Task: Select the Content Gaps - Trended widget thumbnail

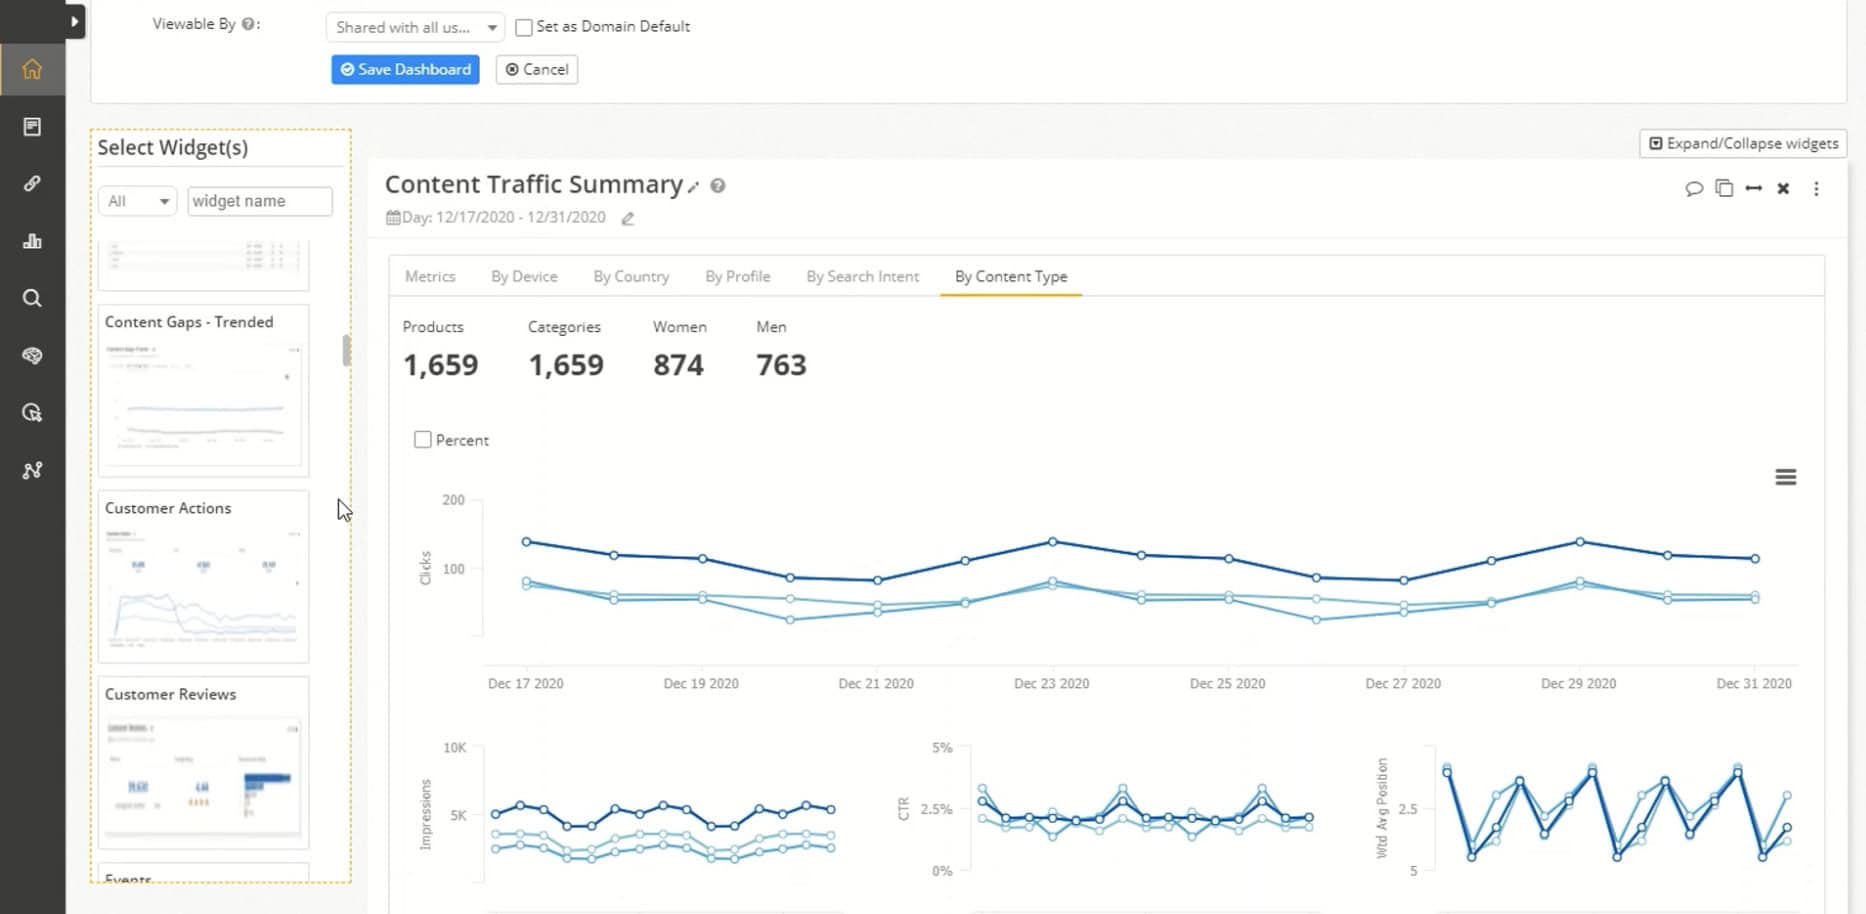Action: [203, 391]
